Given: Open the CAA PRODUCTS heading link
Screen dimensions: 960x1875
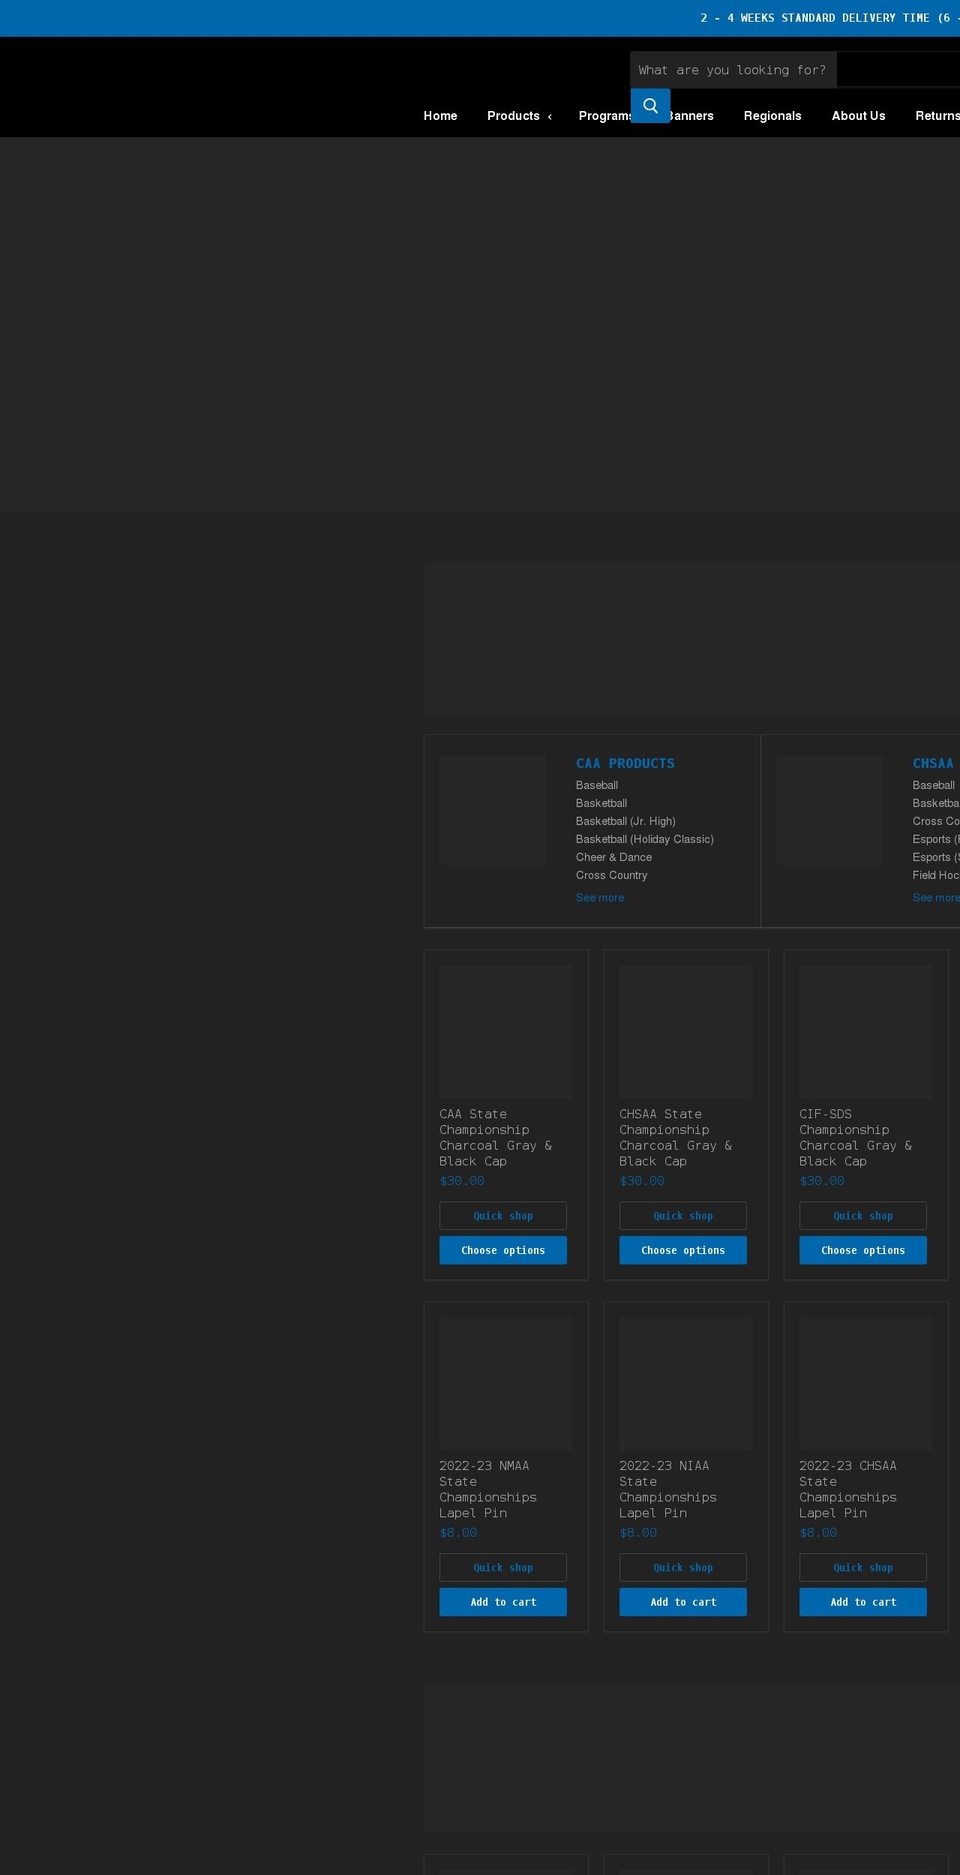Looking at the screenshot, I should coord(625,763).
